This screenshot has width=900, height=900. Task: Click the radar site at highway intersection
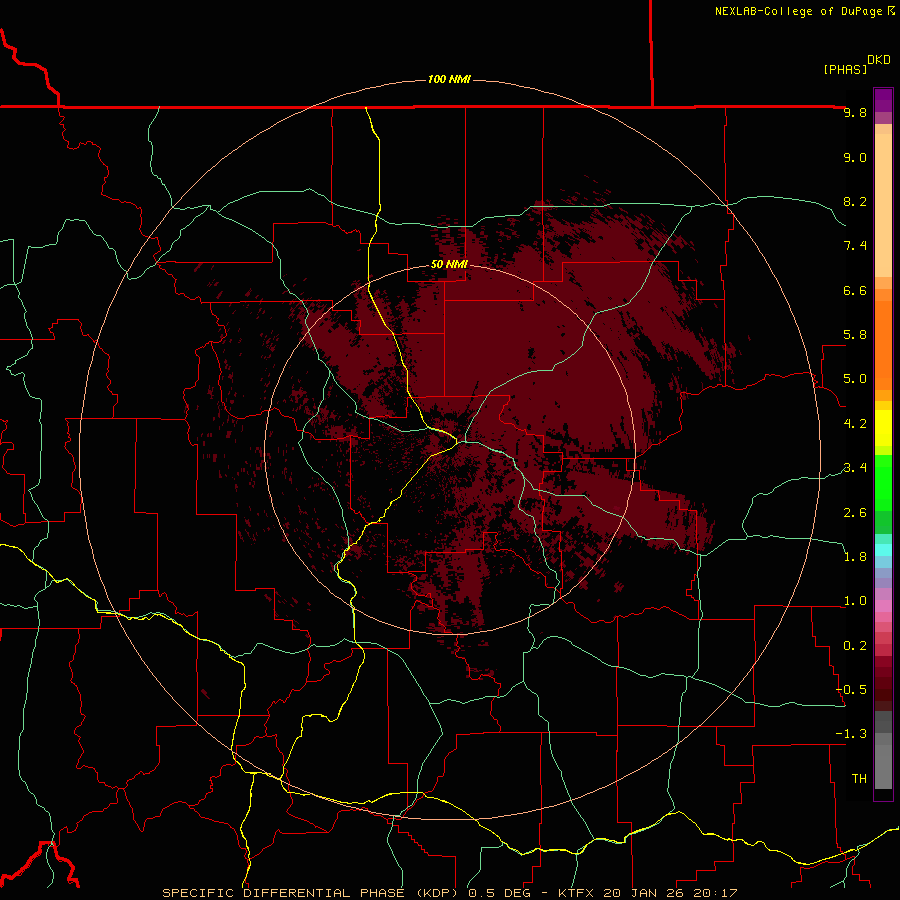458,442
